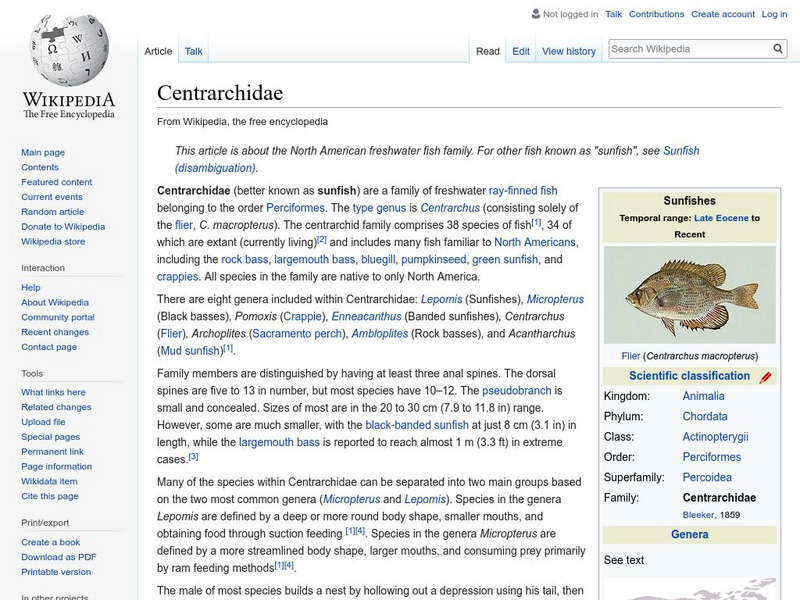800x600 pixels.
Task: Follow the black-banded sunfish link
Action: [x=417, y=425]
